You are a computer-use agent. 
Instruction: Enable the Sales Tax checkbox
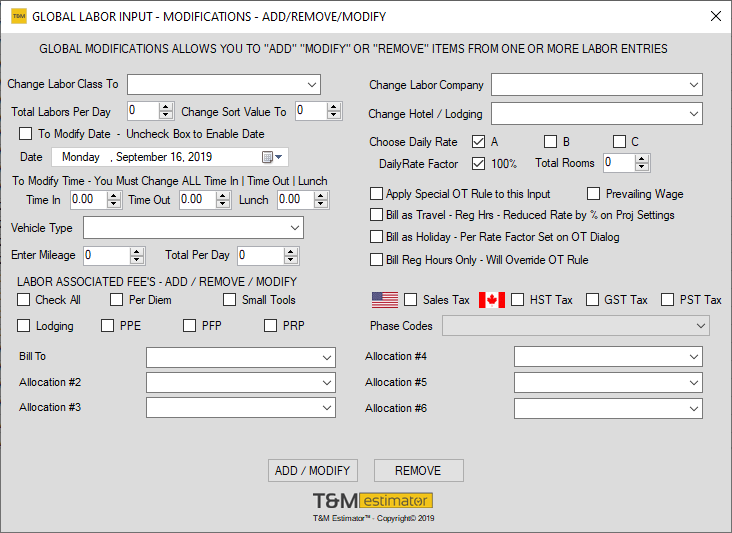pyautogui.click(x=411, y=300)
